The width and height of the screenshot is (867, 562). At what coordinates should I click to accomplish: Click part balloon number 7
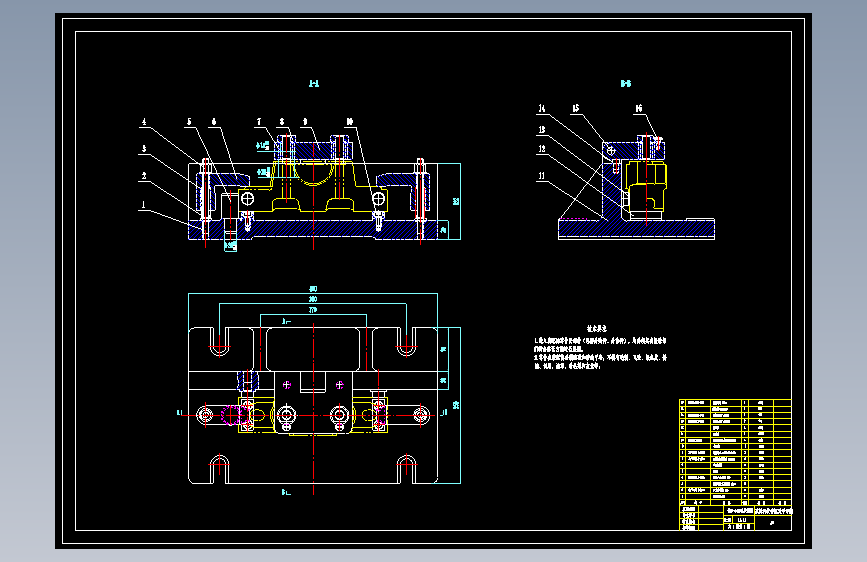click(x=259, y=122)
